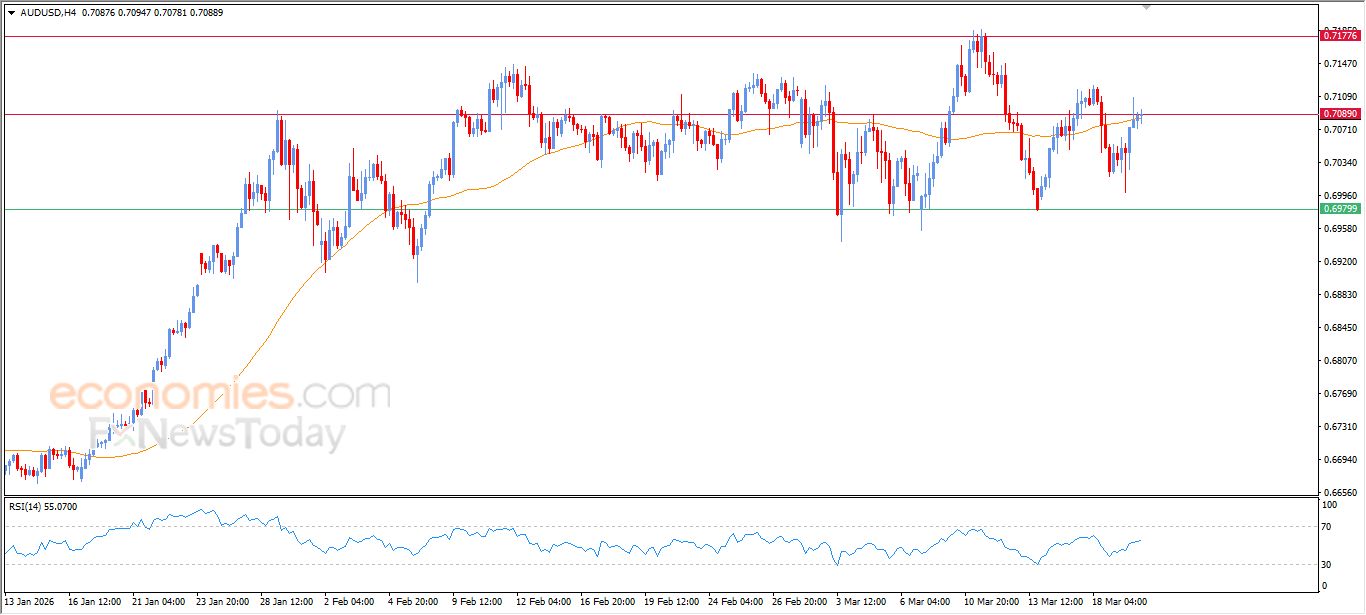The width and height of the screenshot is (1366, 615).
Task: Click the chart shift triangle marker at top
Action: coord(1146,7)
